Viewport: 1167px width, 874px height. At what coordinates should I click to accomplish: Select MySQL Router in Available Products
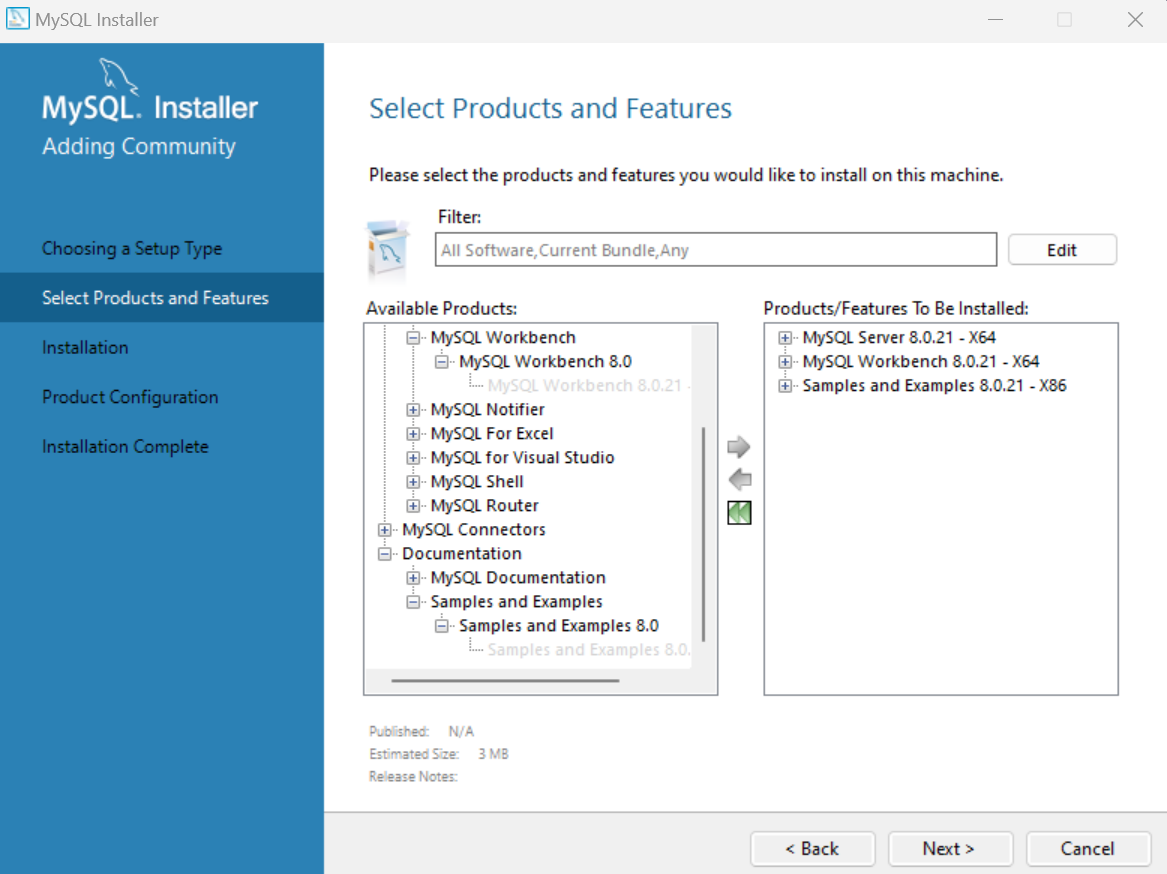click(x=485, y=505)
